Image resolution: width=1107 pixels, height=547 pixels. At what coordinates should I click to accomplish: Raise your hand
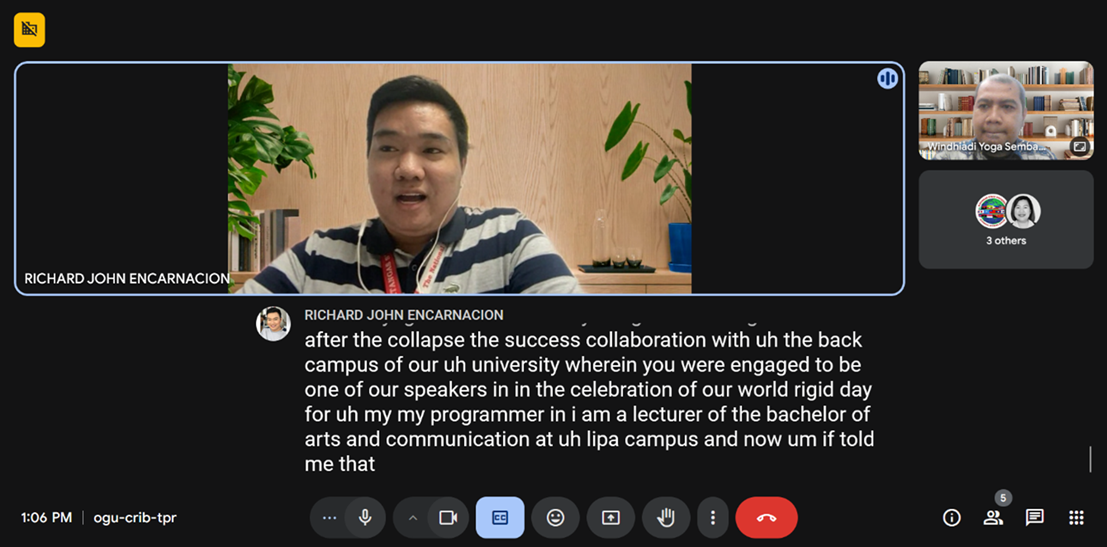coord(666,518)
